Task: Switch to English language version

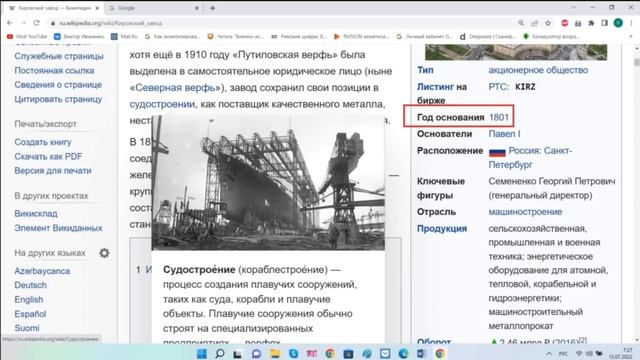Action: (x=29, y=300)
